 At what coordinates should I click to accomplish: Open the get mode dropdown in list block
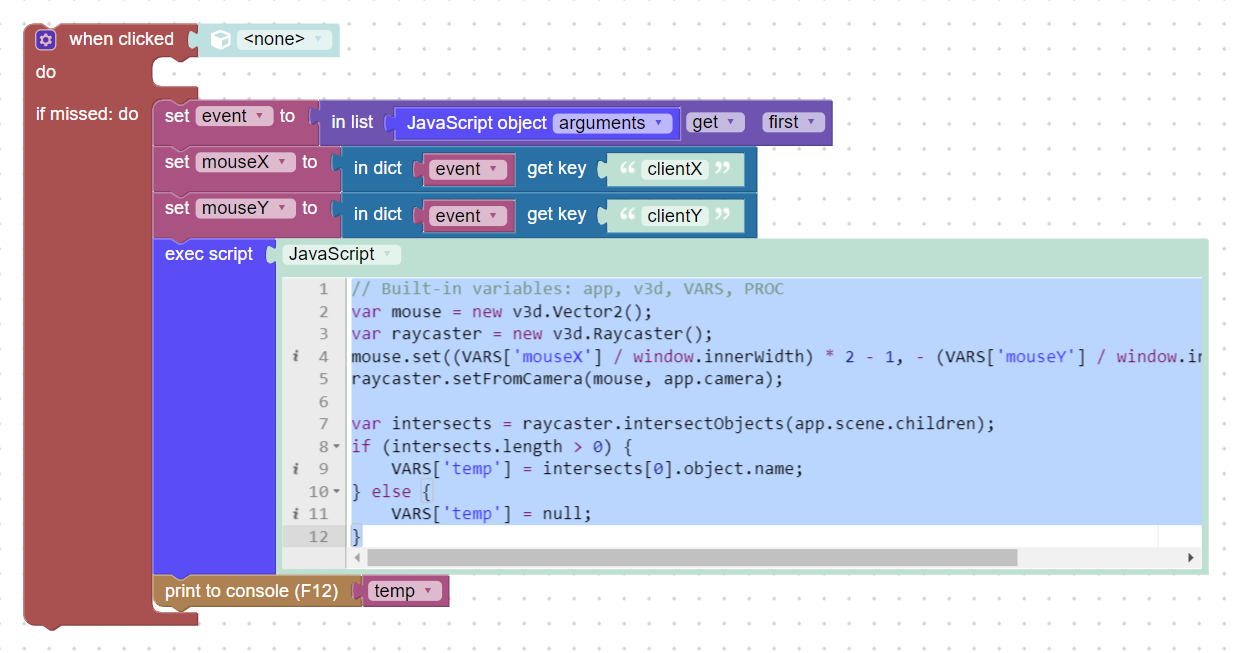715,122
